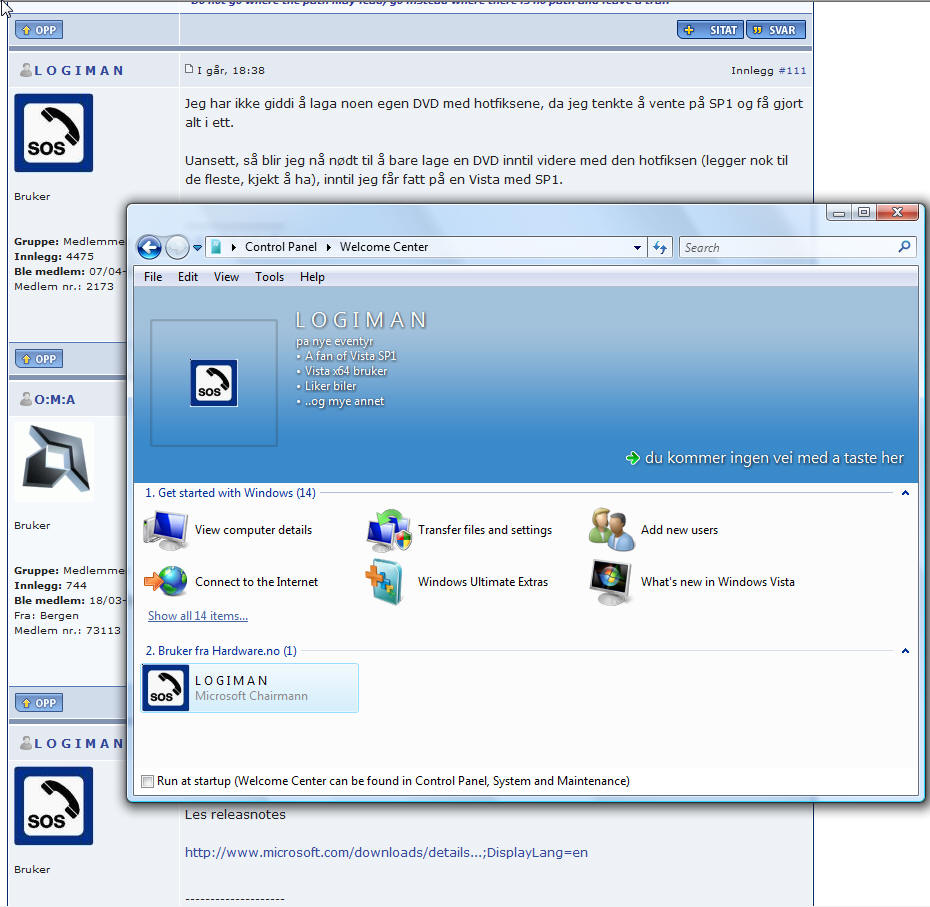Select Control Panel in the breadcrumb

coord(281,247)
